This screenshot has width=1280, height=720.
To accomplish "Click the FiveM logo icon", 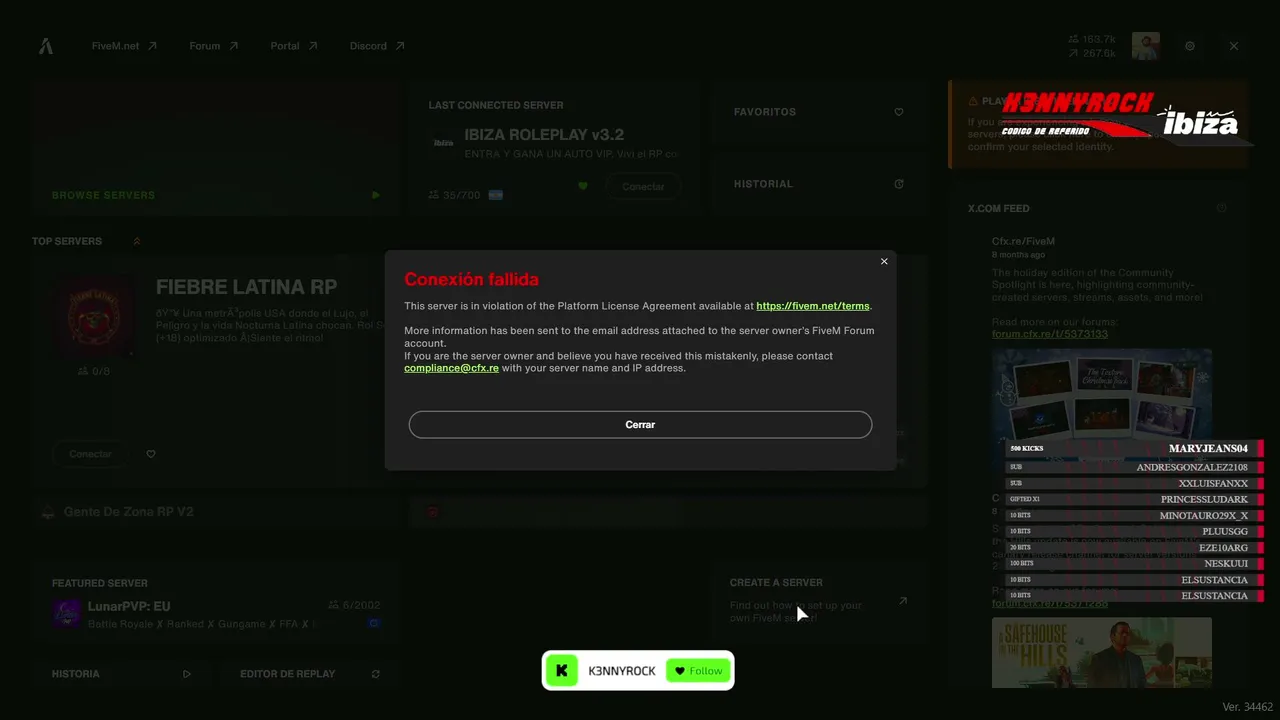I will (x=46, y=46).
